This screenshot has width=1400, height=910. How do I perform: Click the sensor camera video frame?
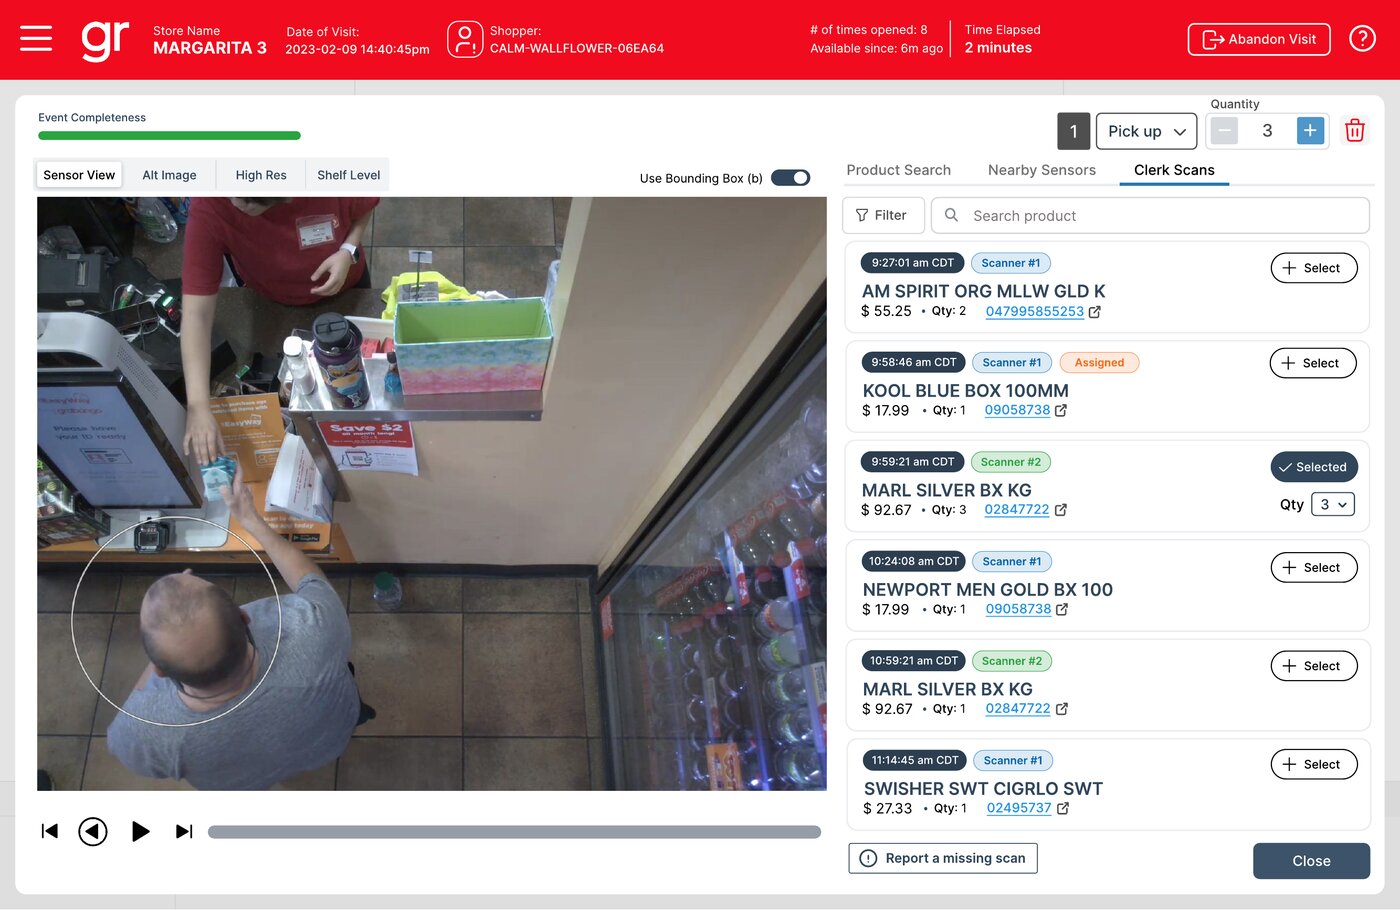[432, 494]
